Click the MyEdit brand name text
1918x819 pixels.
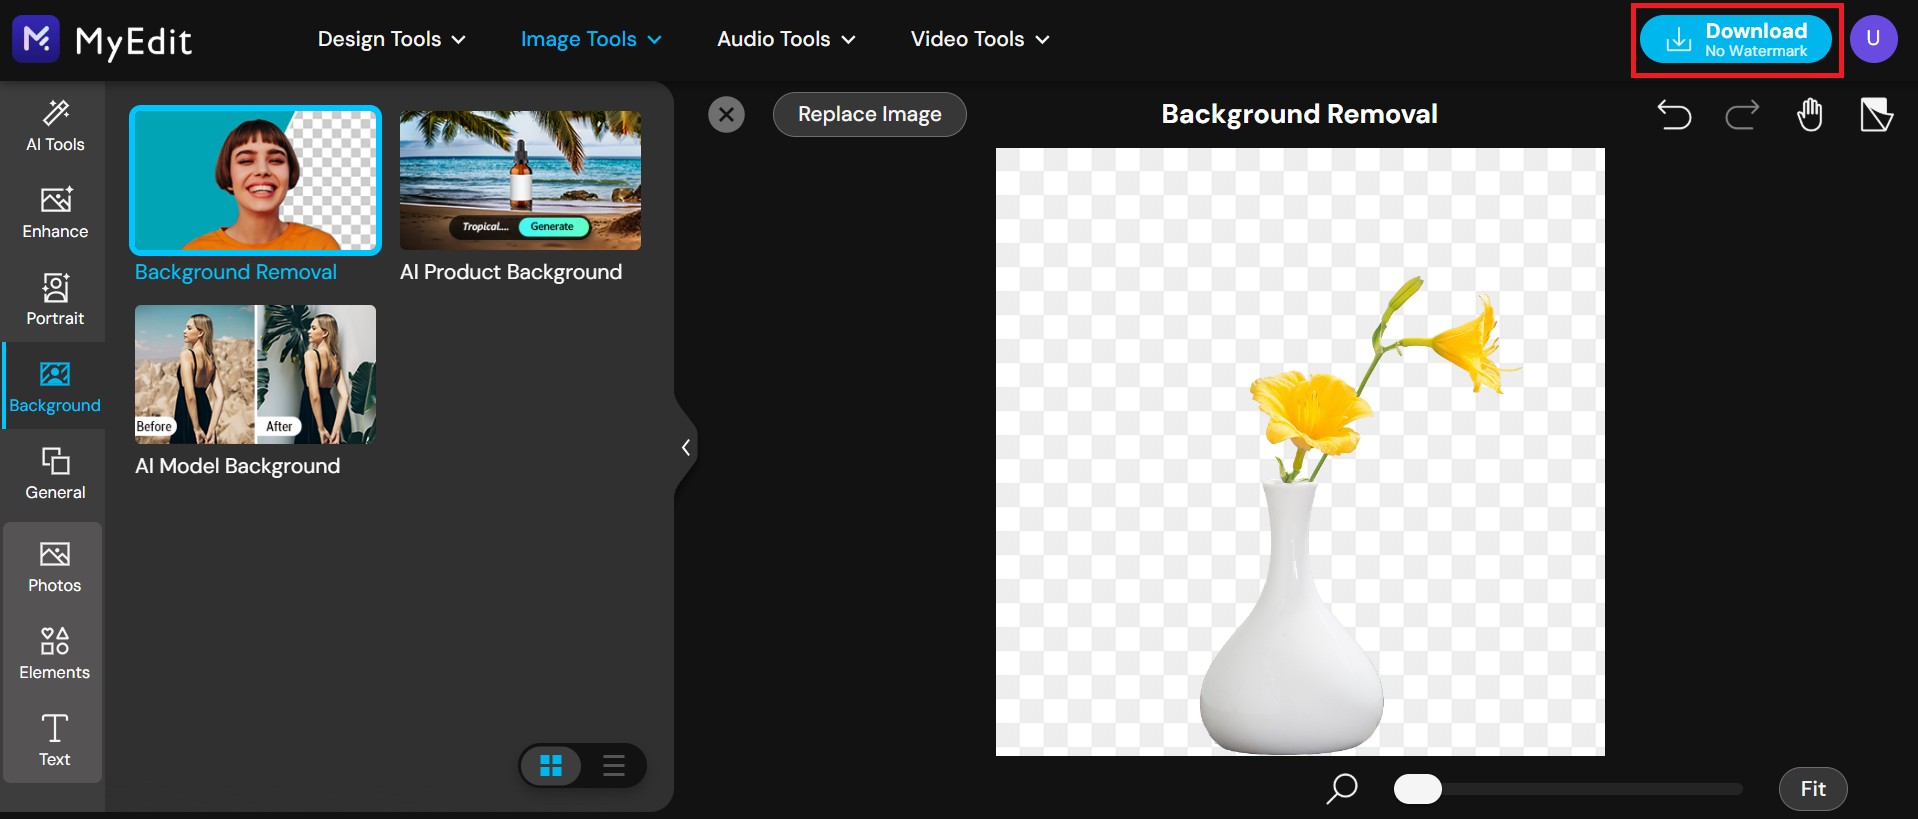134,42
